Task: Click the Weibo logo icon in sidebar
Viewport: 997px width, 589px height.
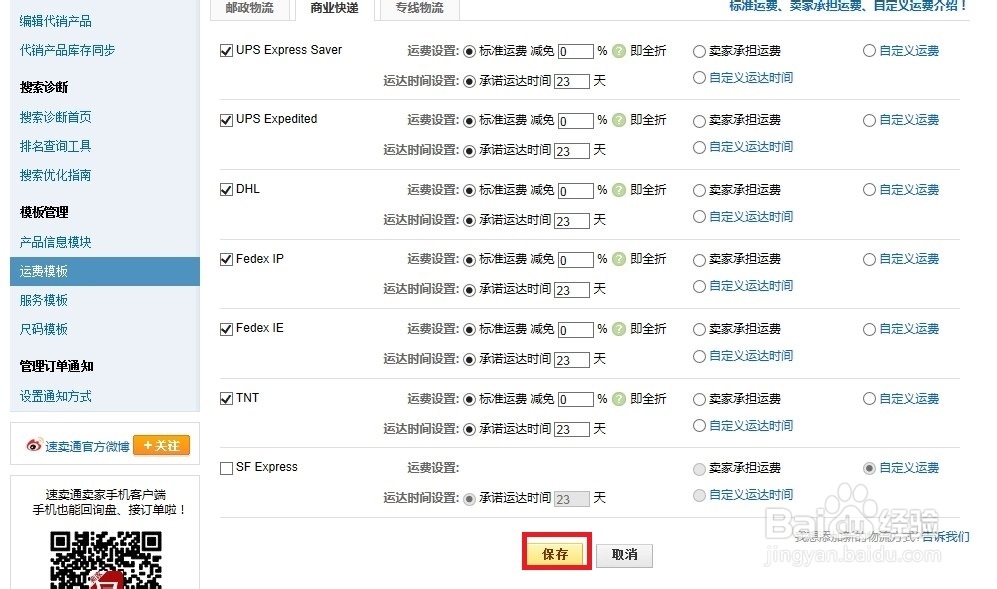Action: pos(34,445)
